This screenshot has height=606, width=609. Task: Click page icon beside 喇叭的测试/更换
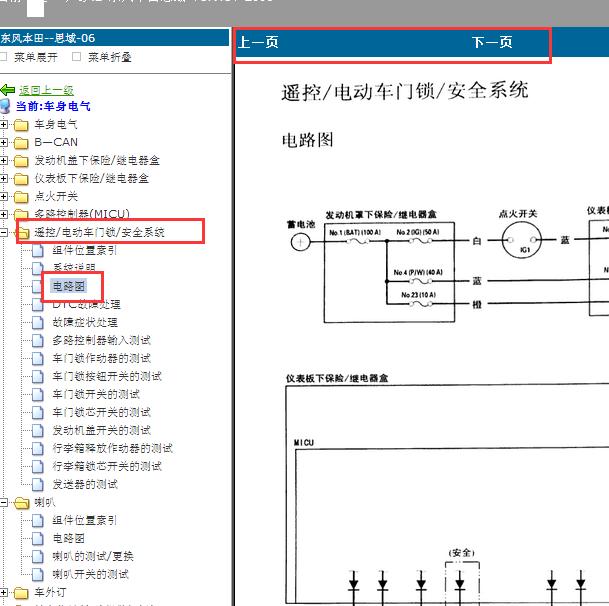38,556
